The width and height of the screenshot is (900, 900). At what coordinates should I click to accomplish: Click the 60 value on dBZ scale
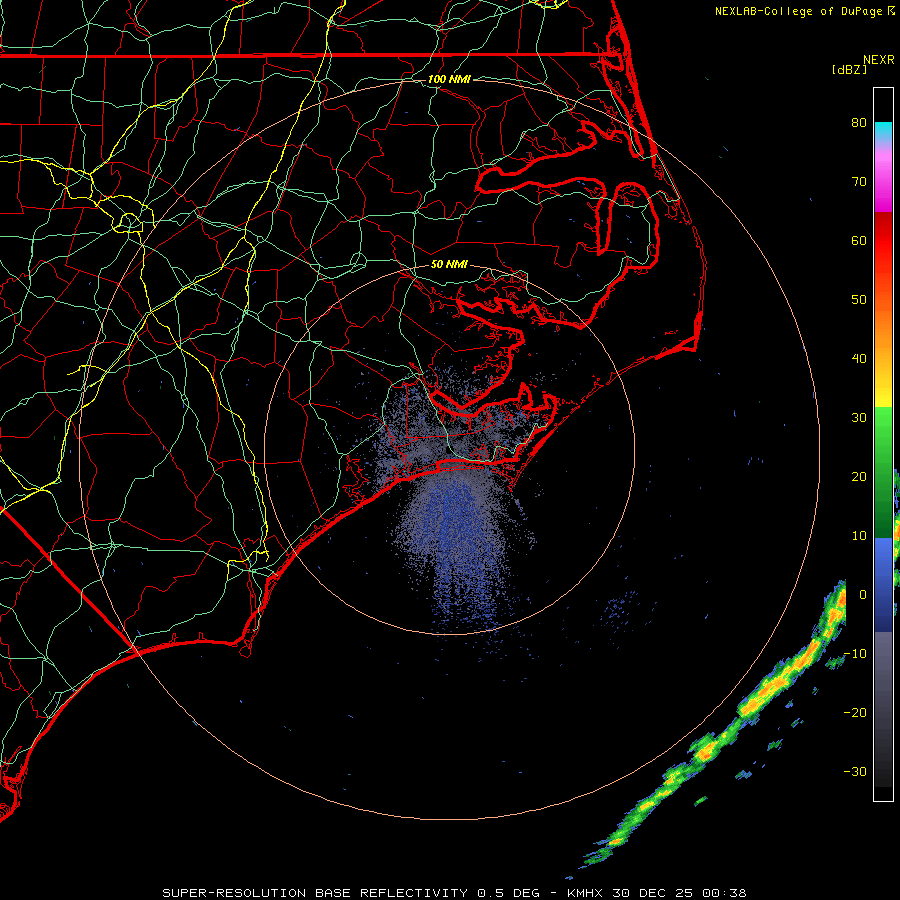click(x=859, y=240)
